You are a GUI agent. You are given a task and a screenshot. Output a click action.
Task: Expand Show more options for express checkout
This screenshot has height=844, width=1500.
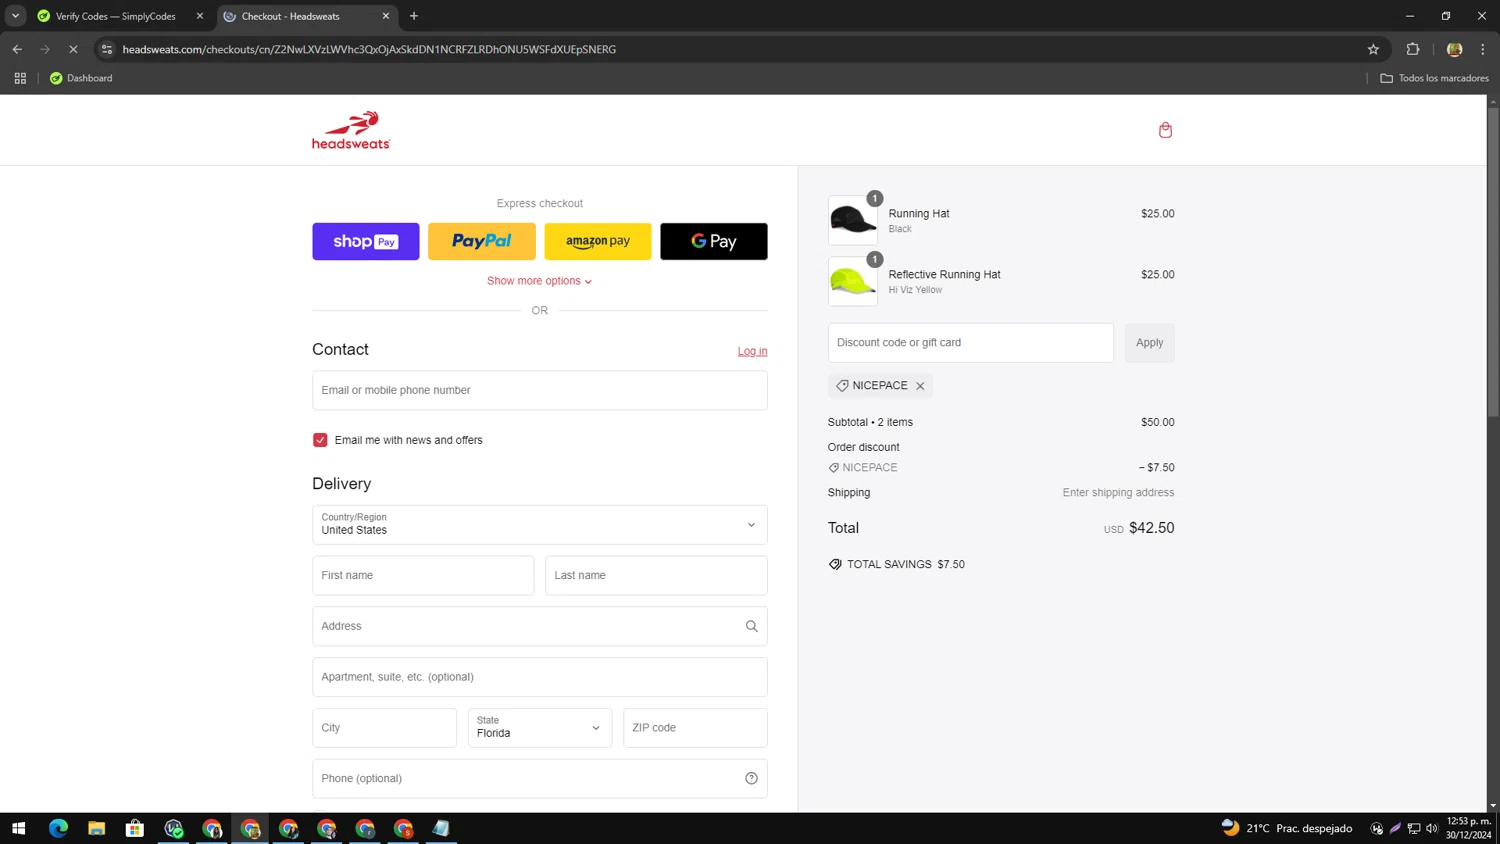tap(540, 281)
